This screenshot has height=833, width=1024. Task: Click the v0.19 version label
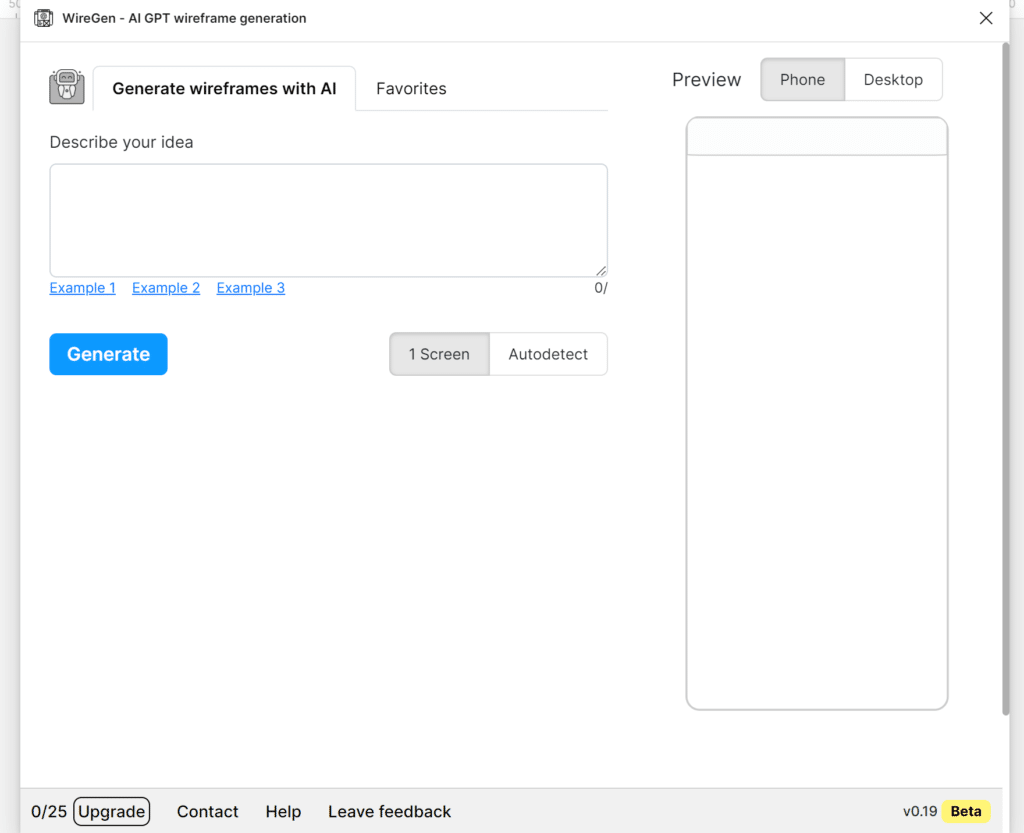point(920,811)
